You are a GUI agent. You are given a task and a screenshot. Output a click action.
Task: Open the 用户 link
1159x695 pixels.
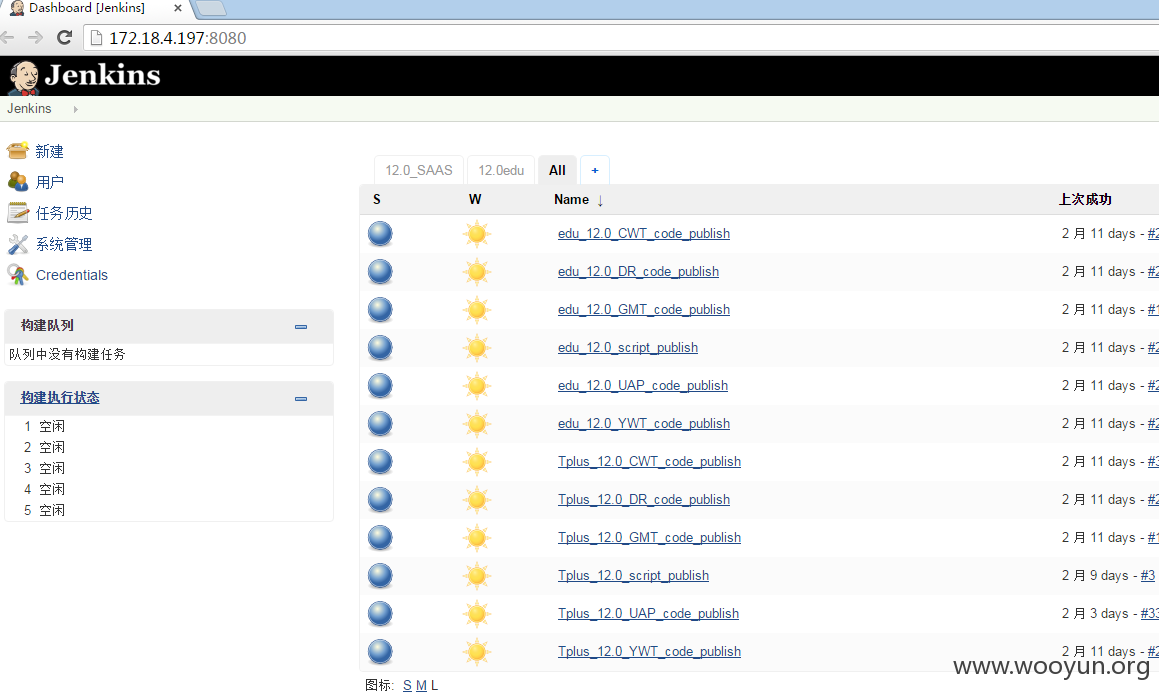pyautogui.click(x=50, y=183)
